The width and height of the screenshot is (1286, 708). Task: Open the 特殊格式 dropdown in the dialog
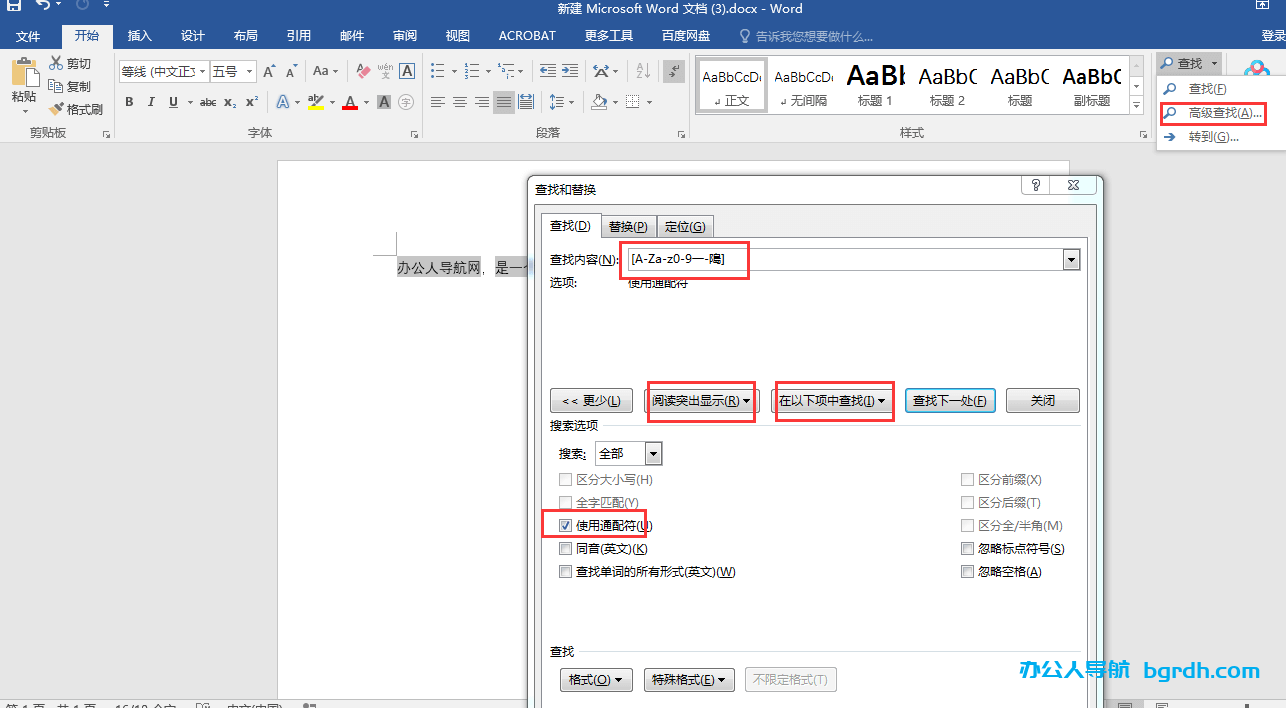pos(689,679)
